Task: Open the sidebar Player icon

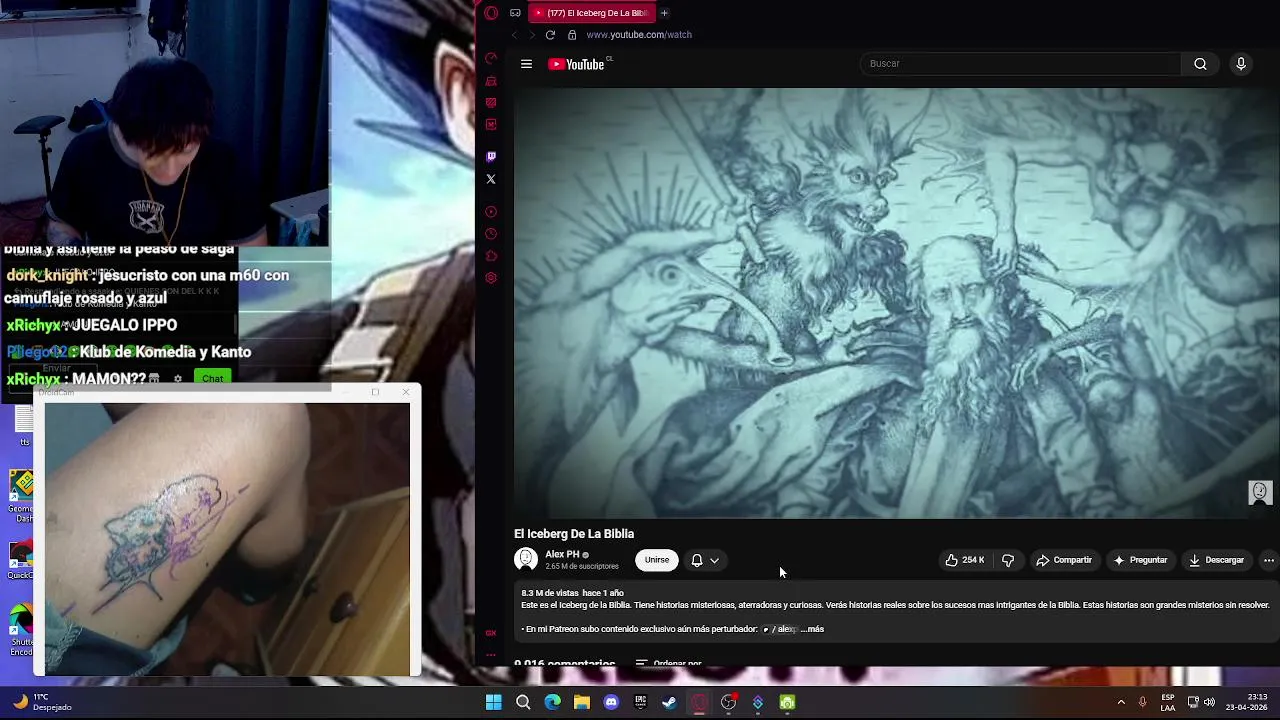Action: point(491,212)
